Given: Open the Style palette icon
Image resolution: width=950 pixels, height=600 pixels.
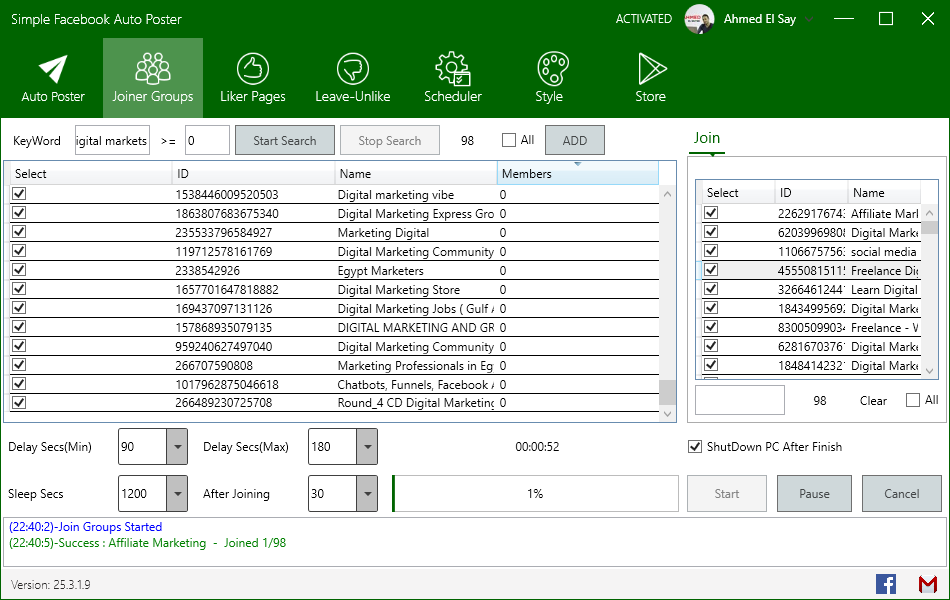Looking at the screenshot, I should [x=553, y=68].
